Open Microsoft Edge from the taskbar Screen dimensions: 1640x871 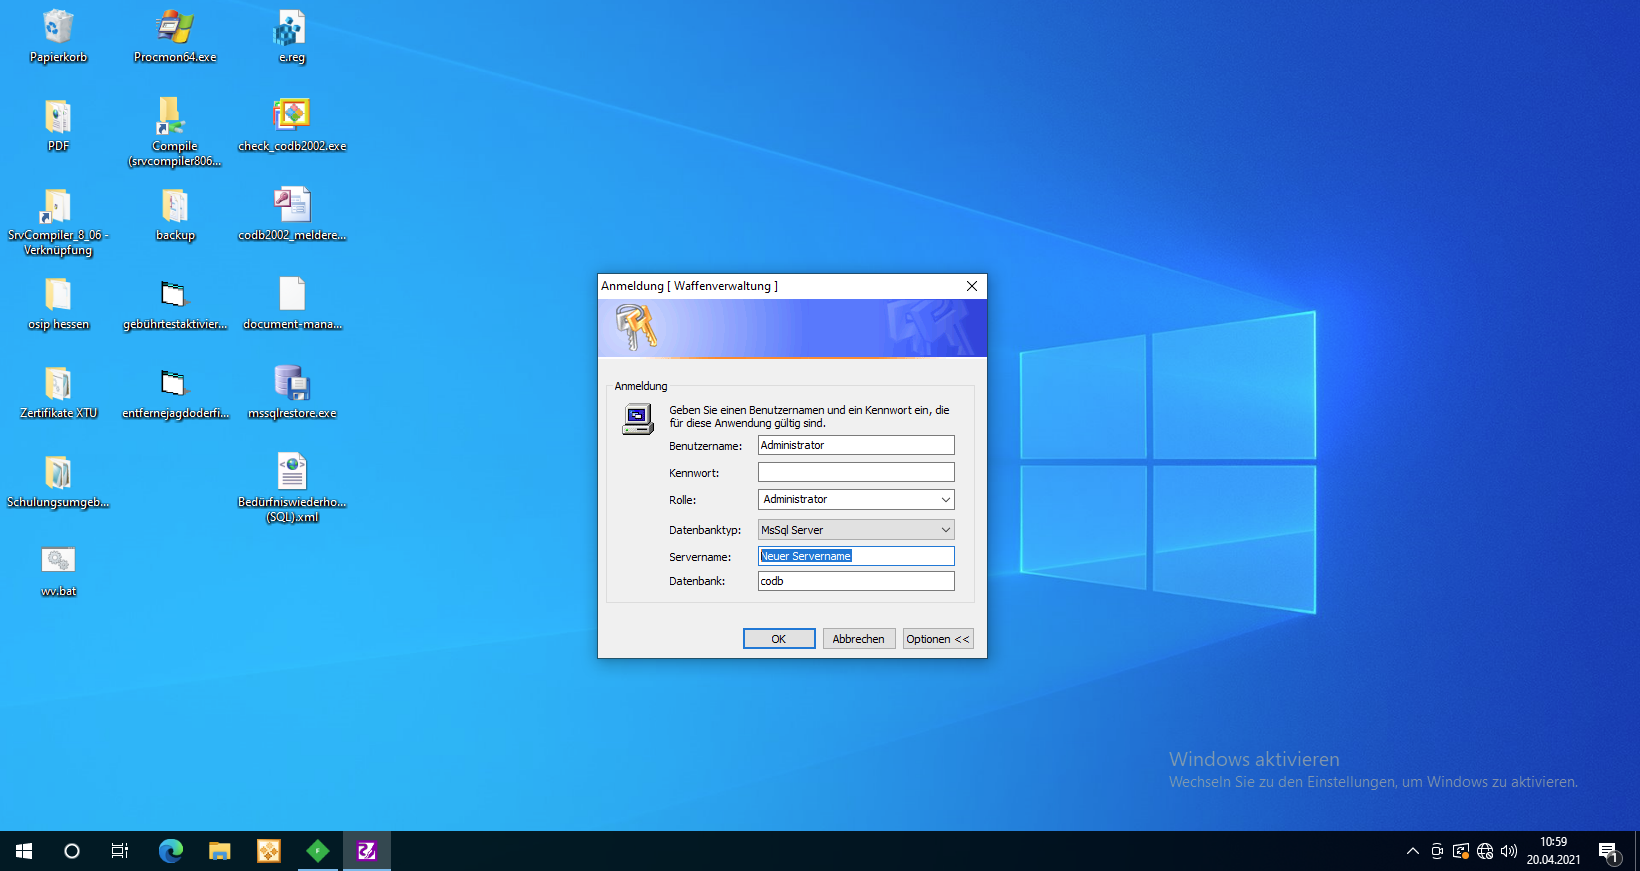pos(171,851)
